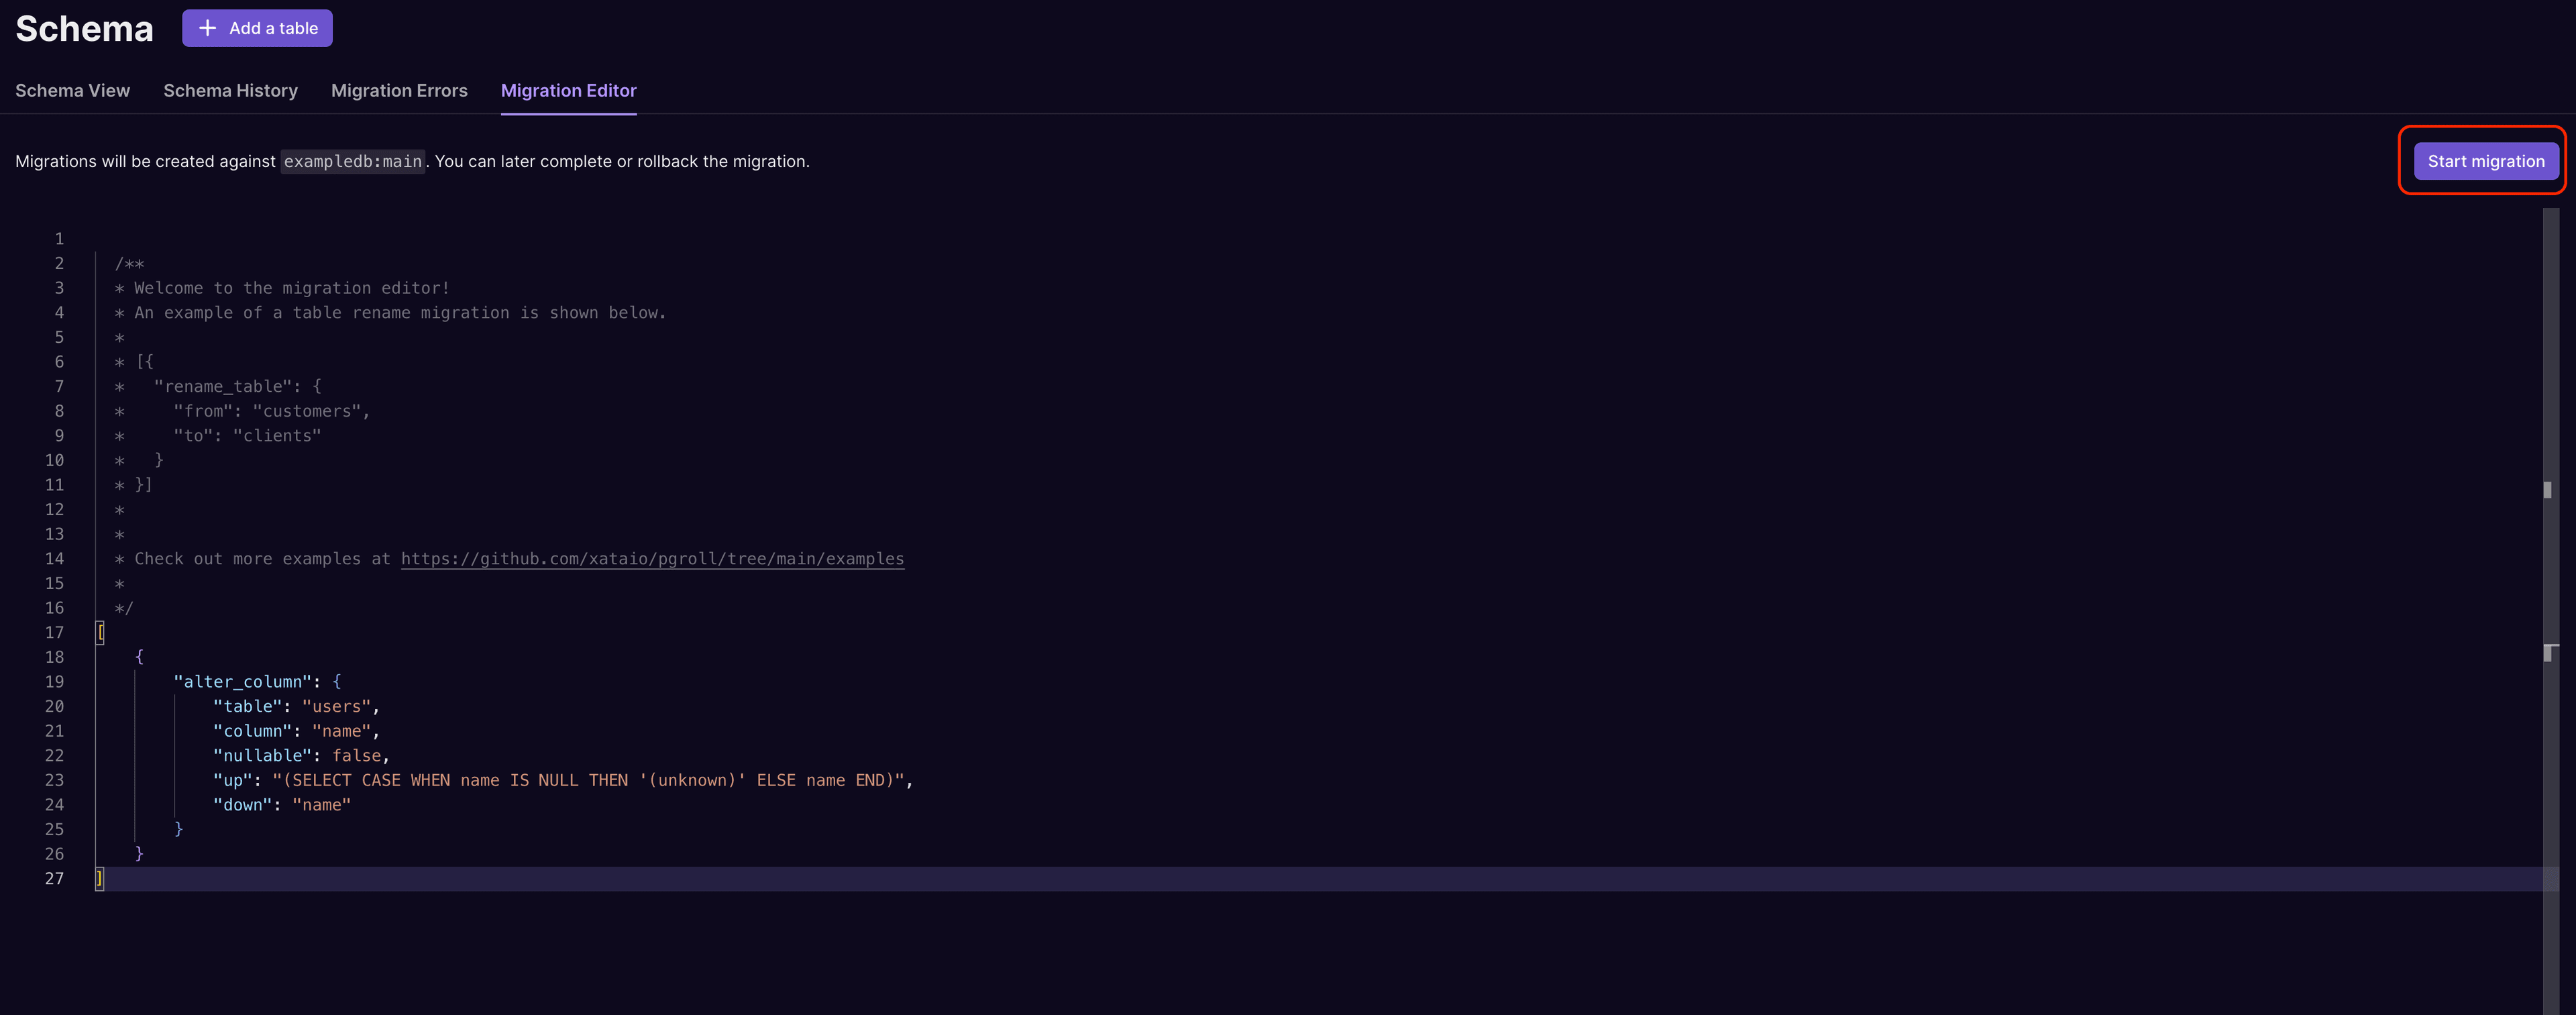The height and width of the screenshot is (1015, 2576).
Task: View the Migration Errors tab
Action: (x=399, y=90)
